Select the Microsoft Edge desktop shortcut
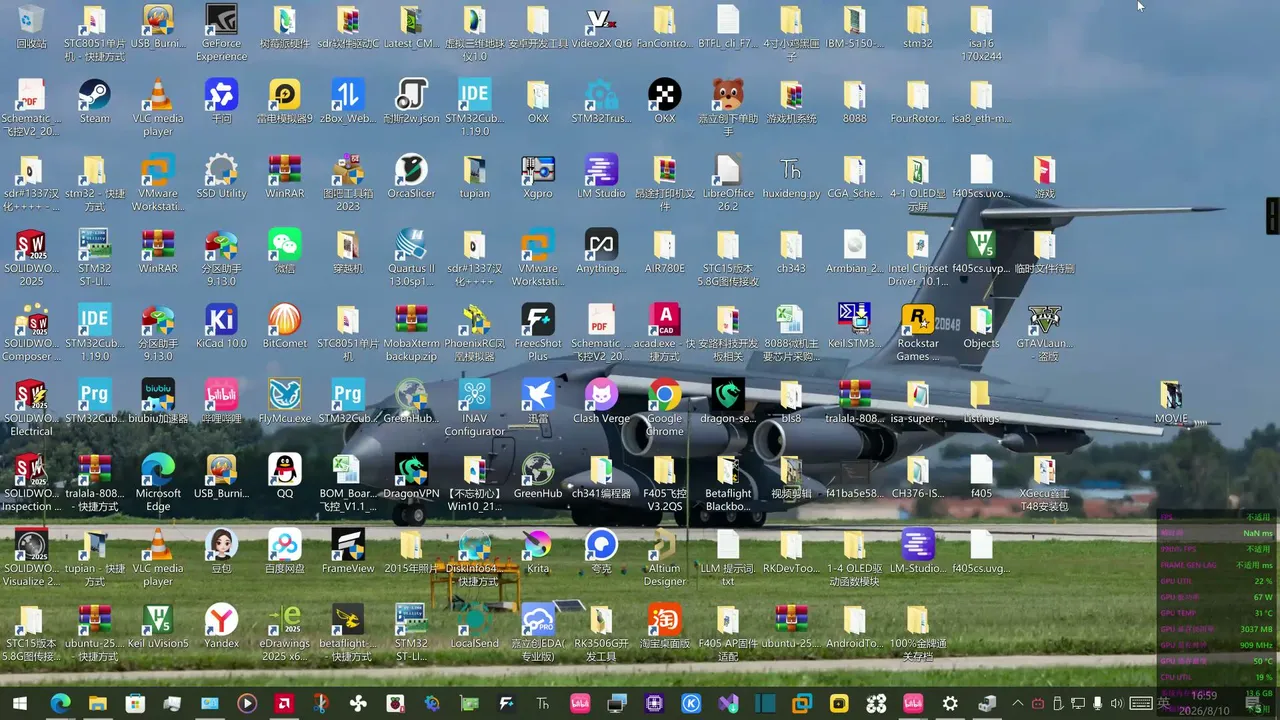This screenshot has width=1280, height=720. pyautogui.click(x=158, y=484)
